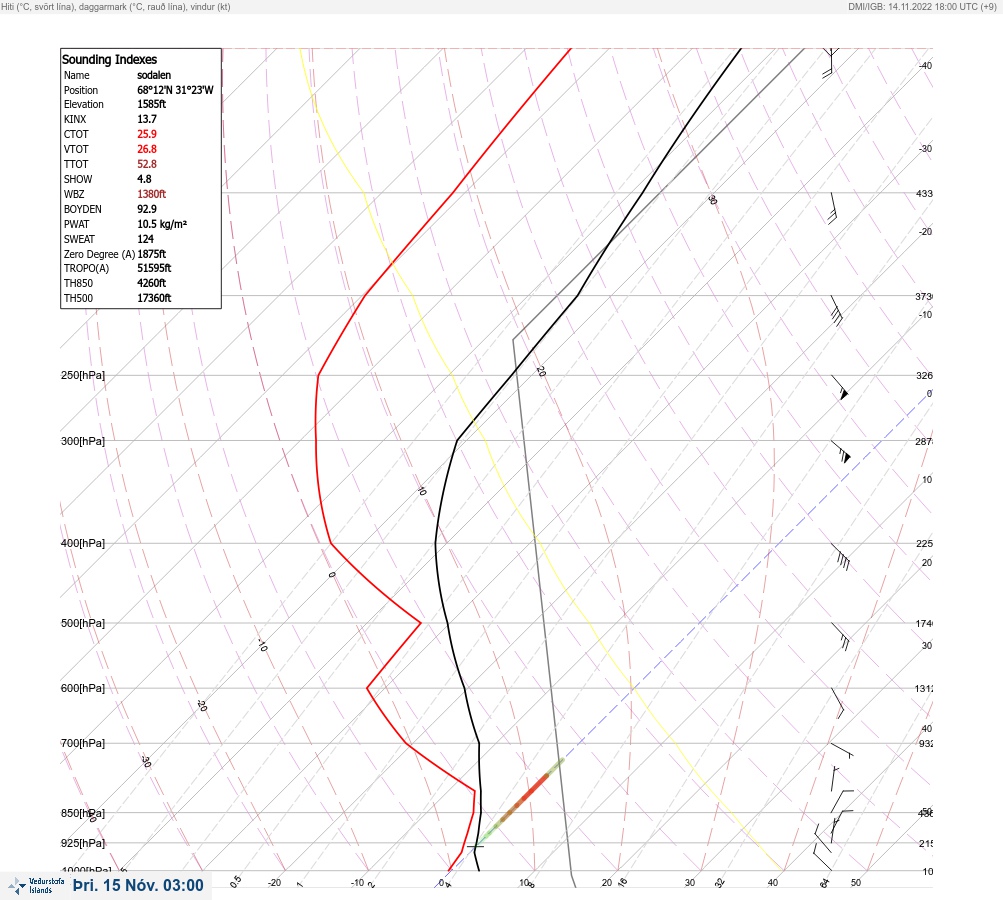The width and height of the screenshot is (1003, 900).
Task: Click the wind barb at 400 hPa level
Action: coord(840,557)
